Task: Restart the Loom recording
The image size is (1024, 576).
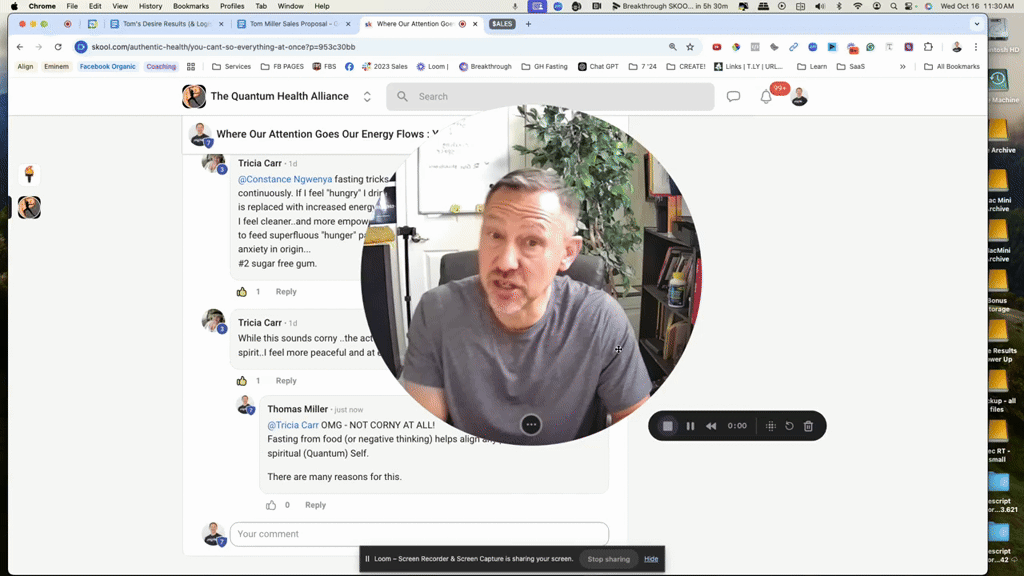Action: [x=789, y=426]
